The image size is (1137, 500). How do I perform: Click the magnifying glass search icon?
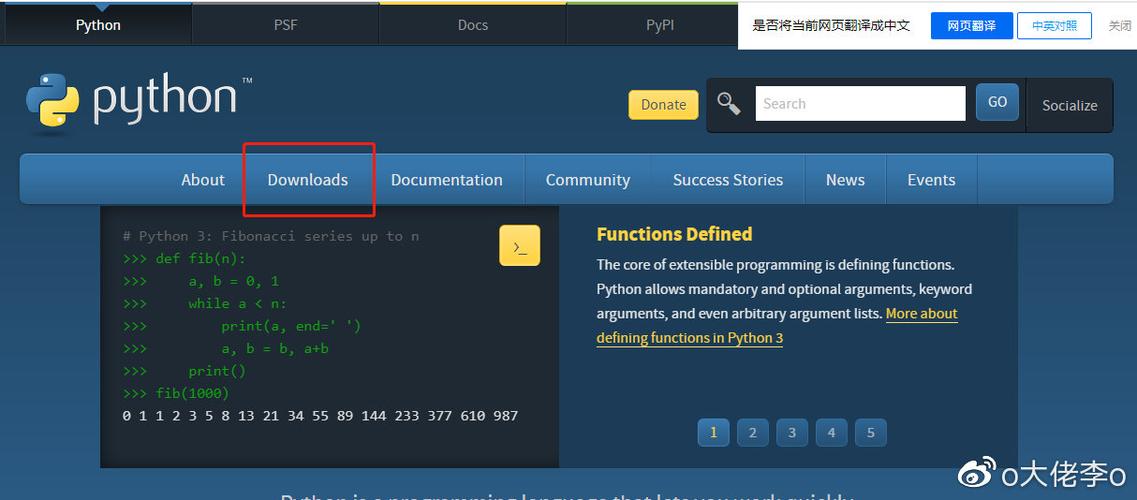(729, 104)
